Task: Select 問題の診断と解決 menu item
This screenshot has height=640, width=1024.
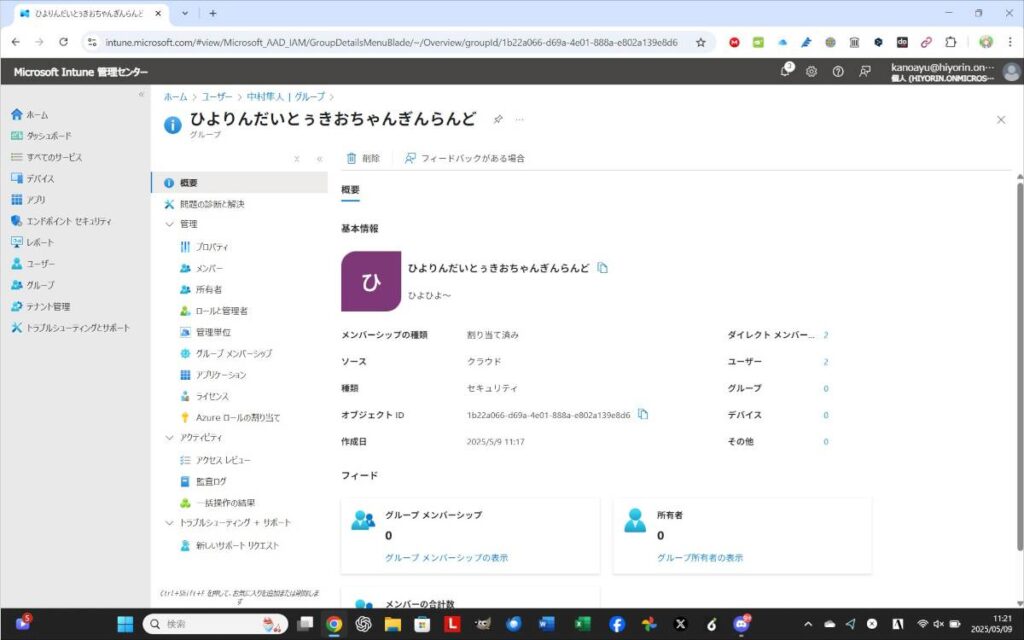Action: [204, 204]
